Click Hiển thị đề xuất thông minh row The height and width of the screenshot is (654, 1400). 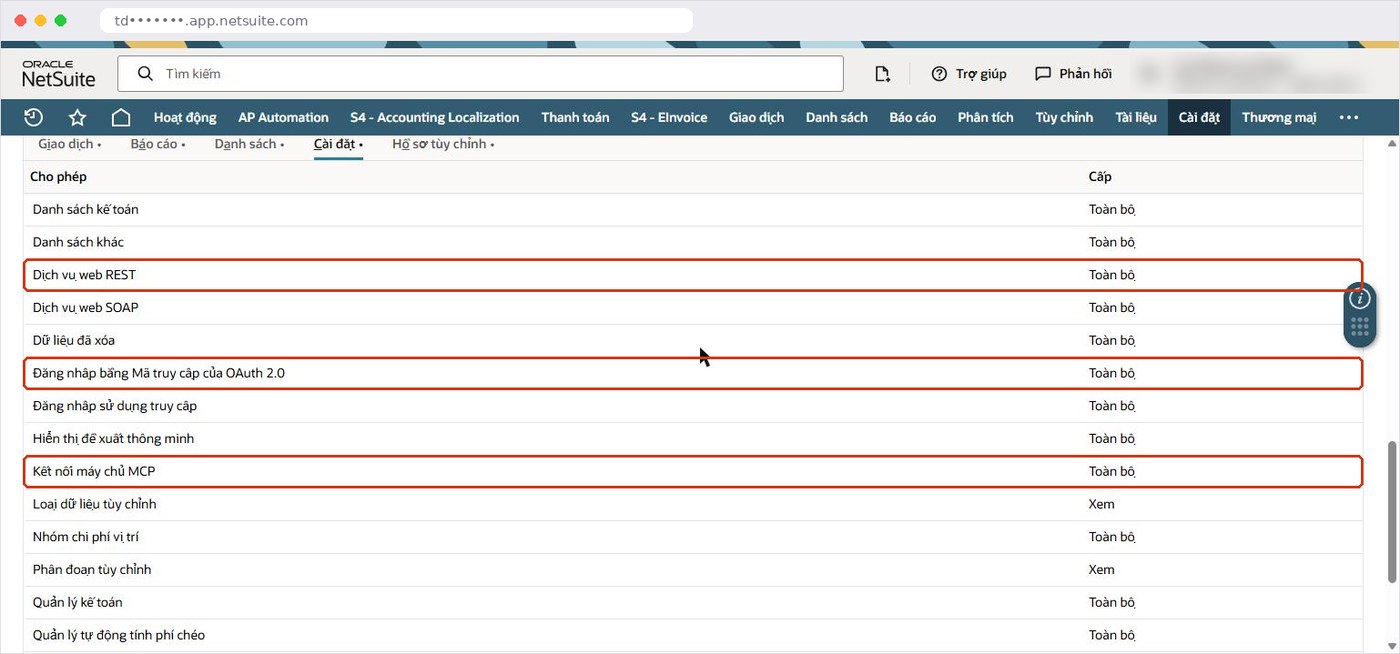[693, 438]
